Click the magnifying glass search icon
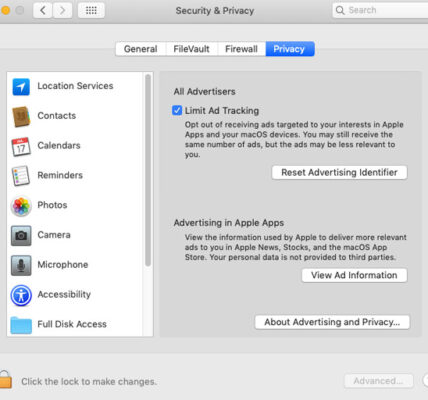Image resolution: width=428 pixels, height=400 pixels. 340,10
